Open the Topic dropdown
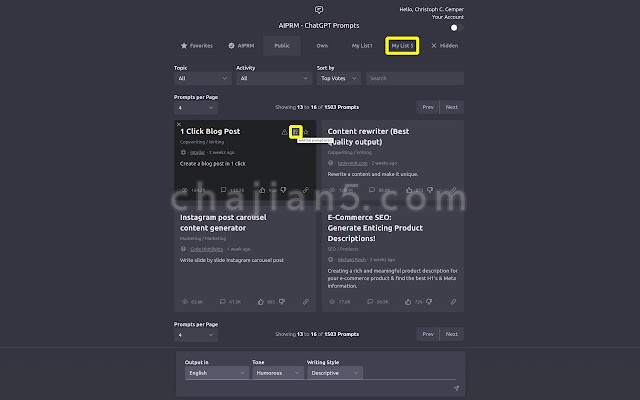Viewport: 640px width, 400px height. coord(202,78)
